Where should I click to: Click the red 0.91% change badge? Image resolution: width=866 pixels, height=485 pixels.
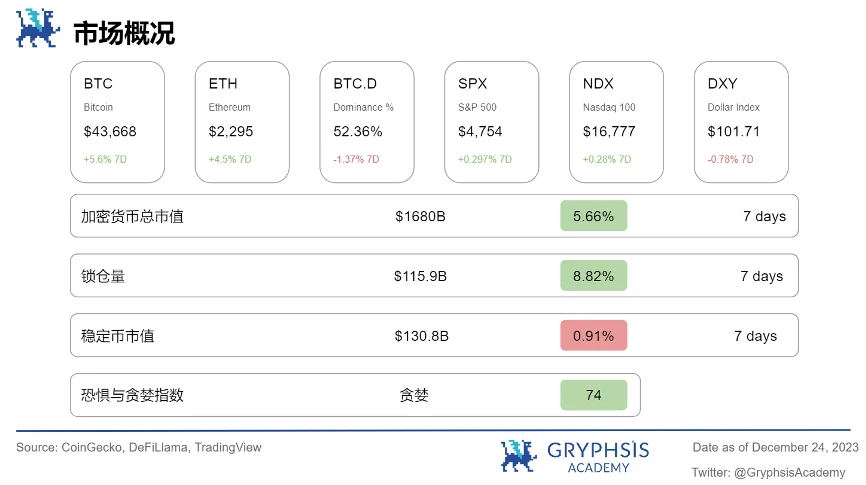[593, 336]
